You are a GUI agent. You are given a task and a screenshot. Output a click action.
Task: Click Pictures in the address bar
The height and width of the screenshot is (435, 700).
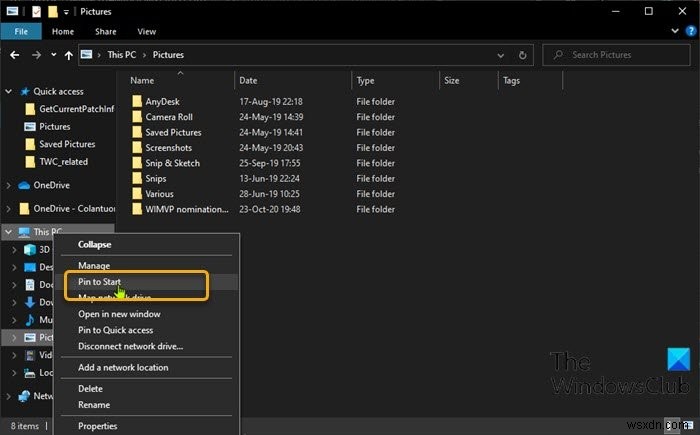(x=168, y=54)
